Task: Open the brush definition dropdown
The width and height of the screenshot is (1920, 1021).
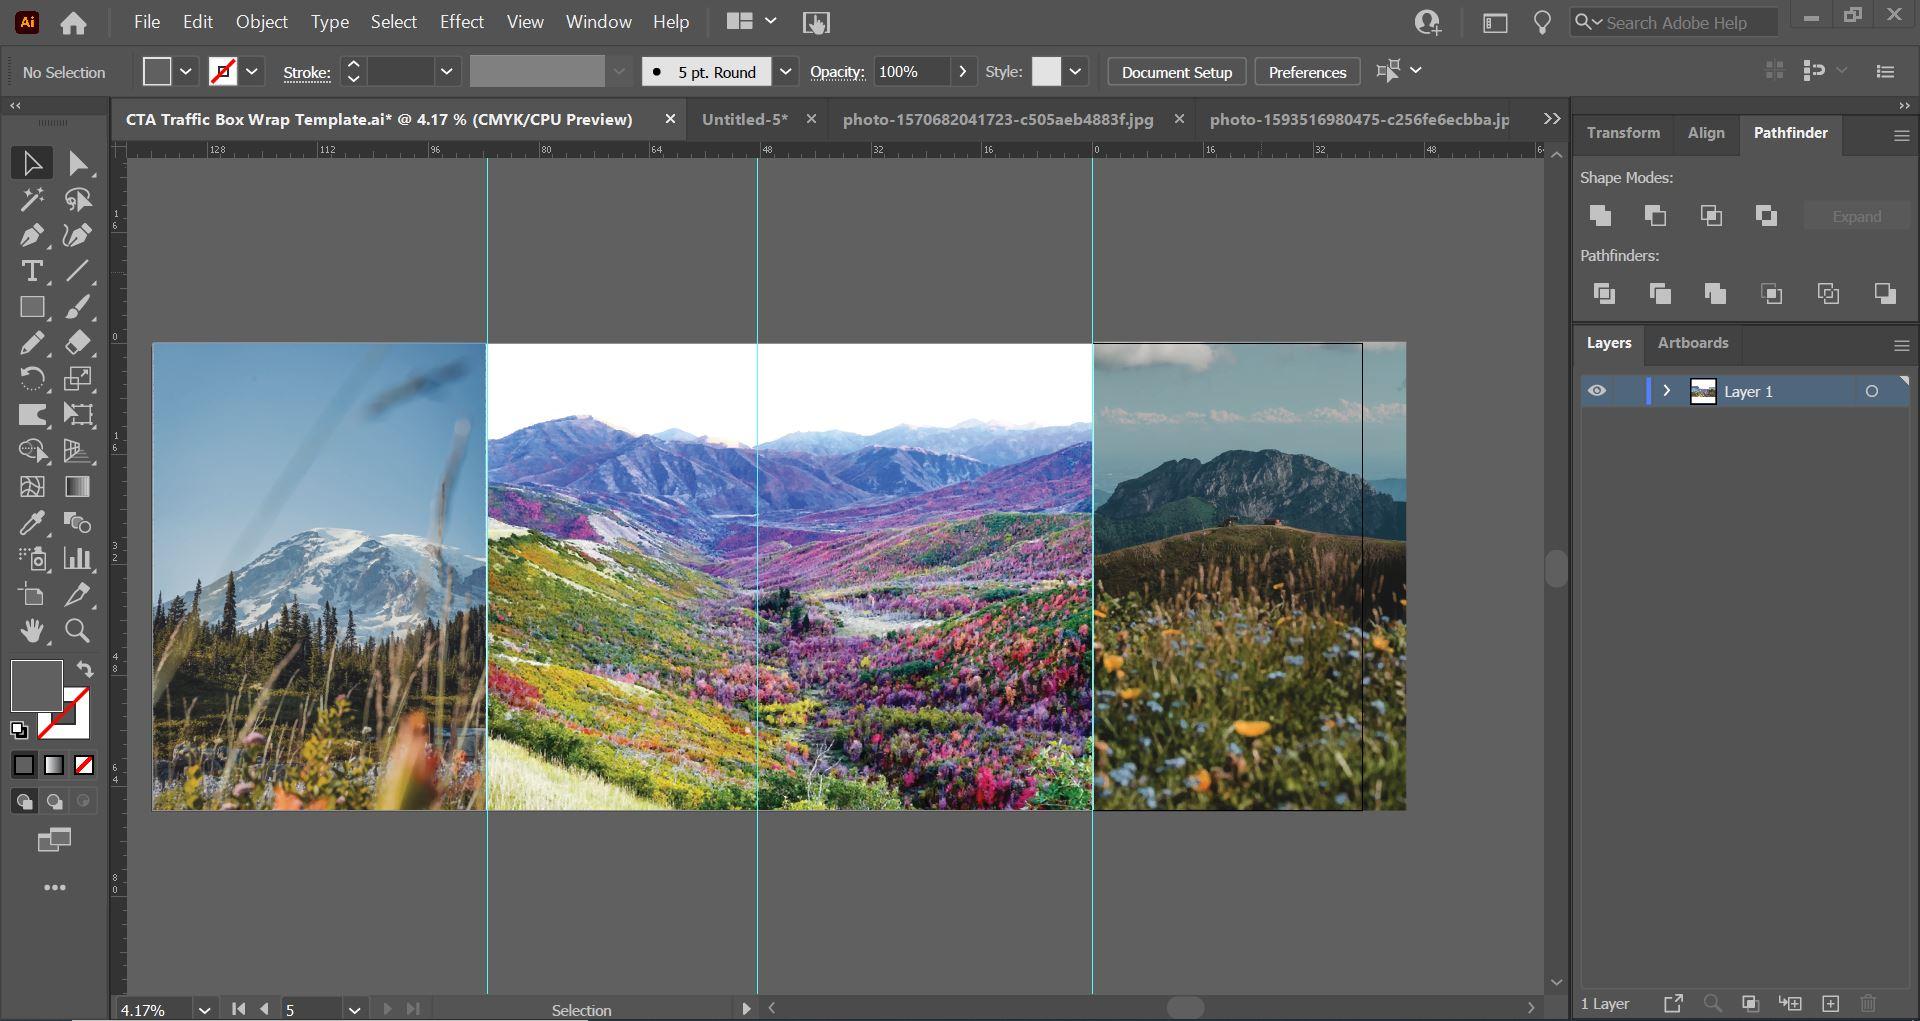Action: point(786,72)
